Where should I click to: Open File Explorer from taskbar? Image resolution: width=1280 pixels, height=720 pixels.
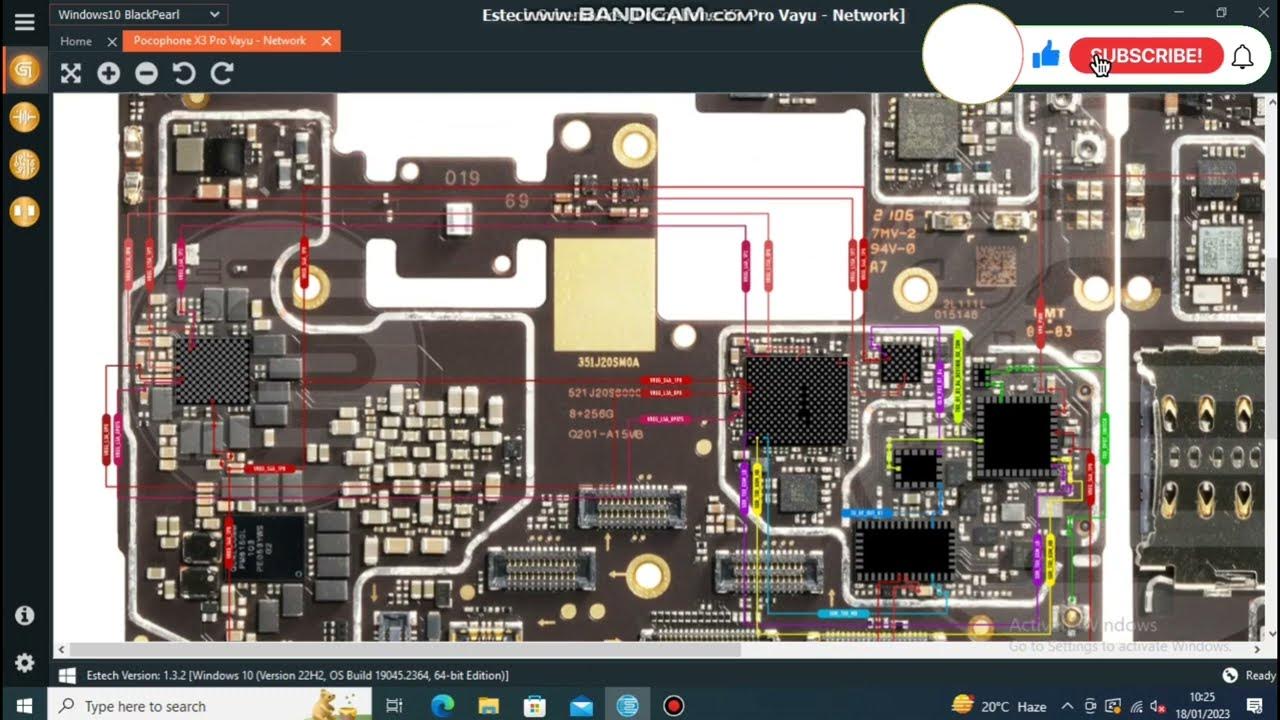pos(488,706)
